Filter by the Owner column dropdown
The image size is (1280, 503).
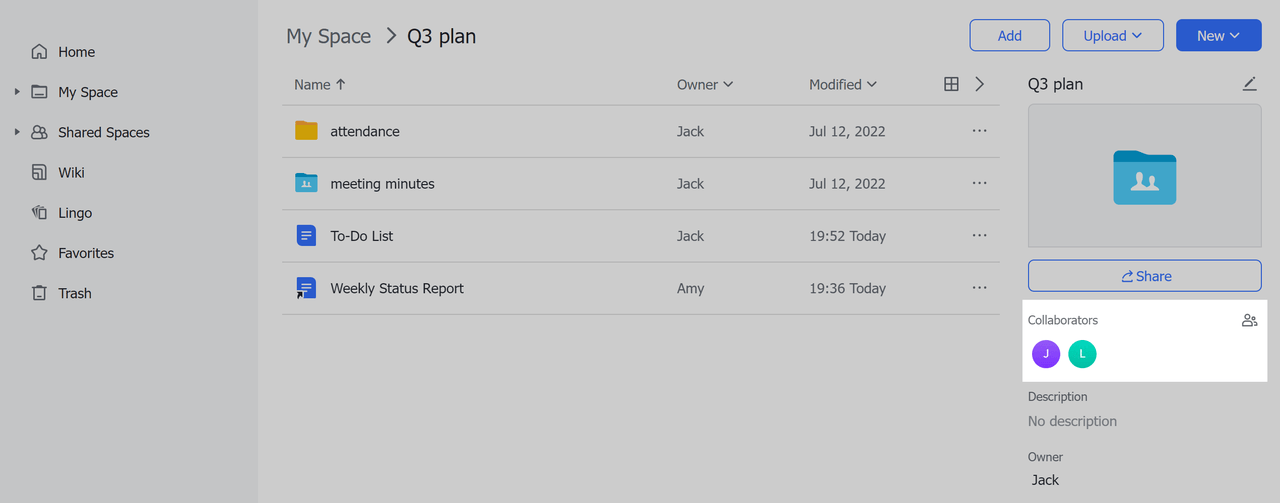point(705,85)
